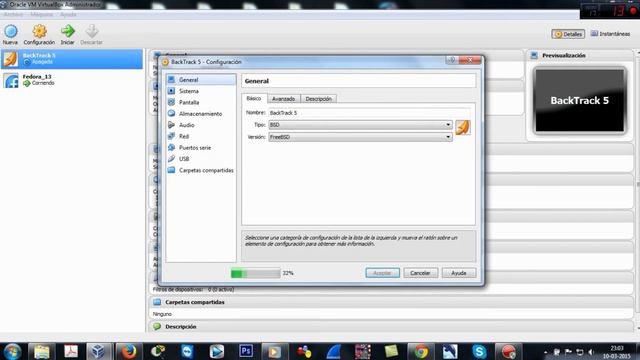Click the BackTrack 5 preview thumbnail
640x360 pixels.
[580, 100]
